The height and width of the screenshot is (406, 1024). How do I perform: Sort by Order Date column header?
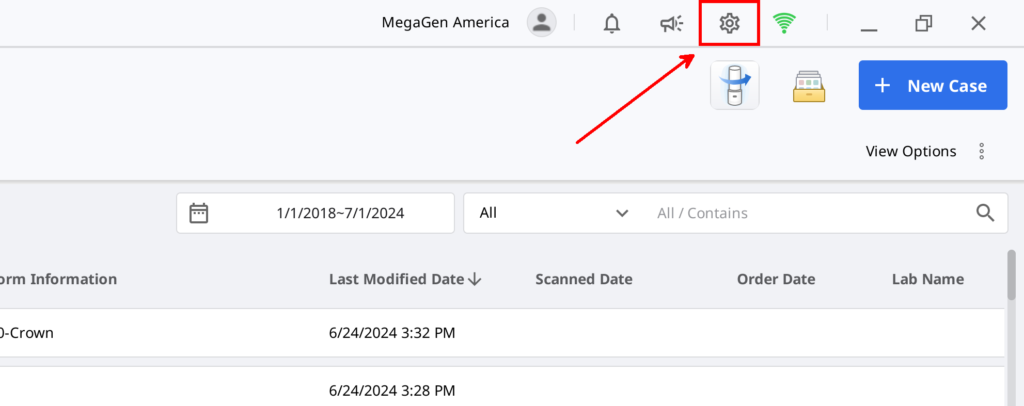pyautogui.click(x=776, y=279)
